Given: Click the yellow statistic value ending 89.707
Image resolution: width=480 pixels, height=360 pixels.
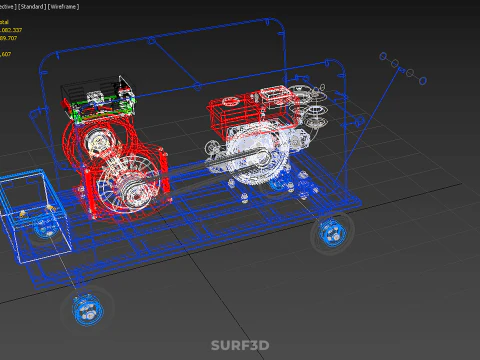Looking at the screenshot, I should pyautogui.click(x=8, y=38).
